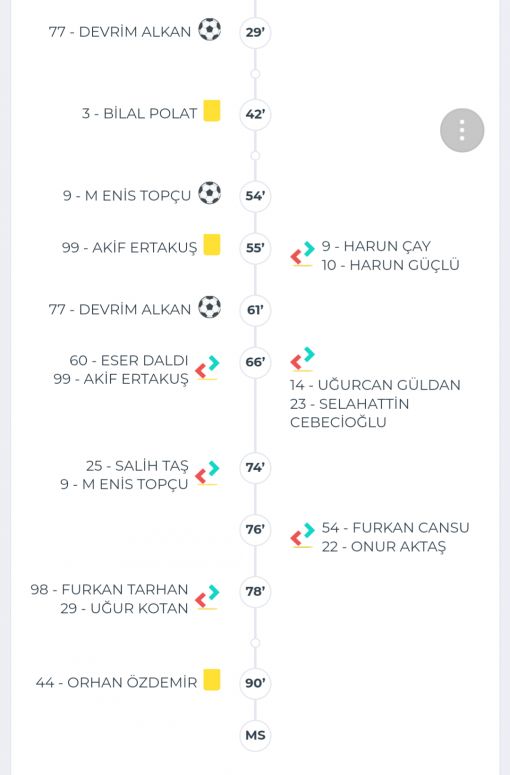
Task: Tap yellow card beside Akif Ertakuş
Action: [212, 245]
